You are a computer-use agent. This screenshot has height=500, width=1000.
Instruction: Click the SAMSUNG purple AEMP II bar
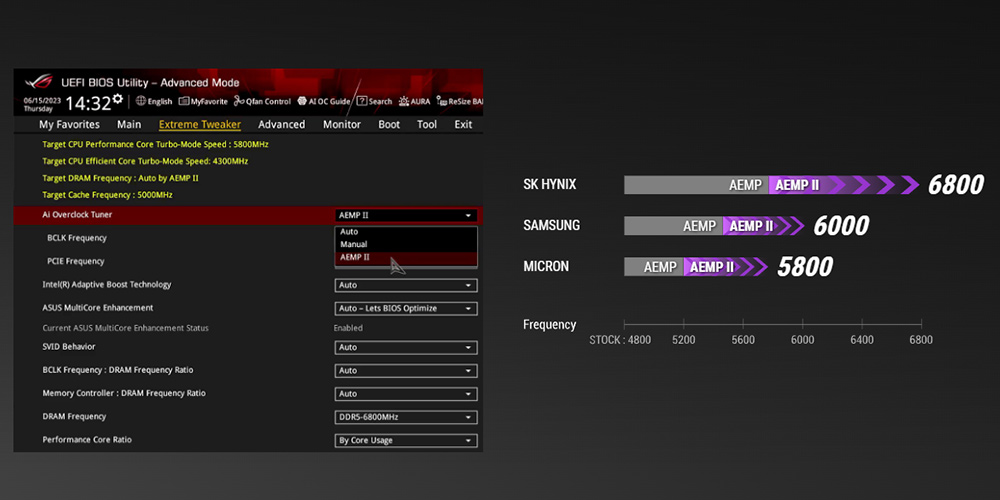tap(763, 226)
